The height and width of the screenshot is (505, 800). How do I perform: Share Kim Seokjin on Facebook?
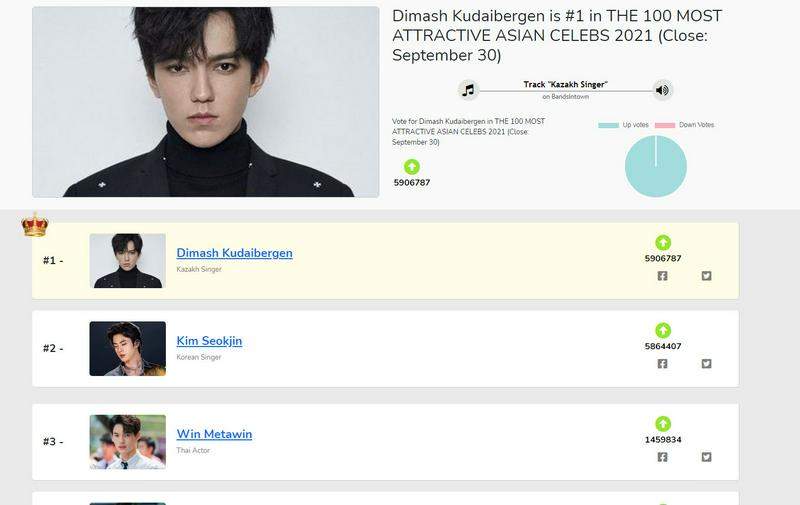(662, 364)
